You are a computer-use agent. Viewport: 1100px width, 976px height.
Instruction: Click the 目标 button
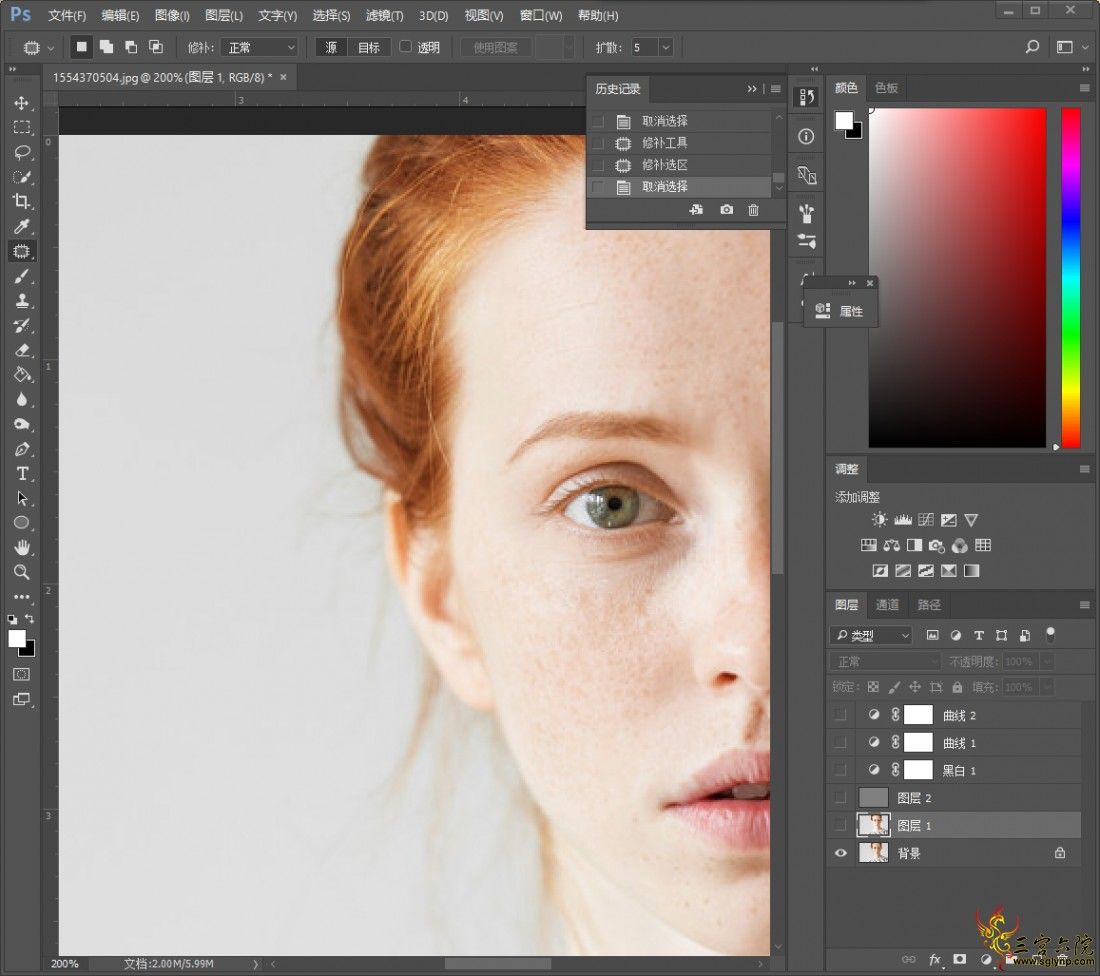[x=369, y=47]
